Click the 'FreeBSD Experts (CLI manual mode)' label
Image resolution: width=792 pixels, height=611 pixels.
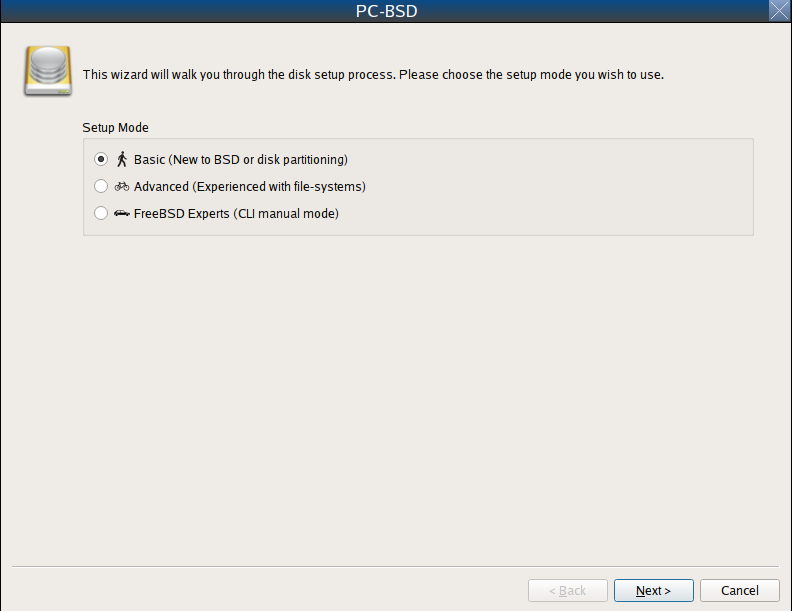pos(236,214)
